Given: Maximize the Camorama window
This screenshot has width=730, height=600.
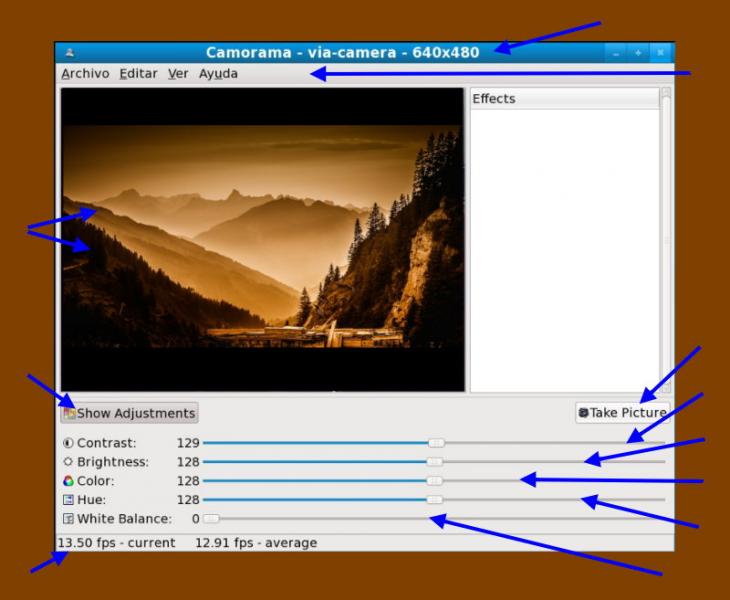Looking at the screenshot, I should click(638, 53).
